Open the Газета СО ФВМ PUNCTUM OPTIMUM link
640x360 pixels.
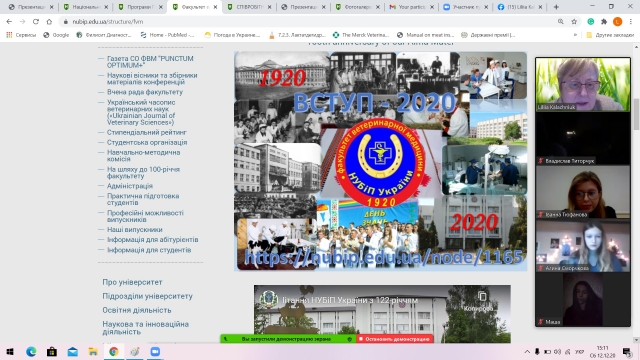tap(150, 62)
